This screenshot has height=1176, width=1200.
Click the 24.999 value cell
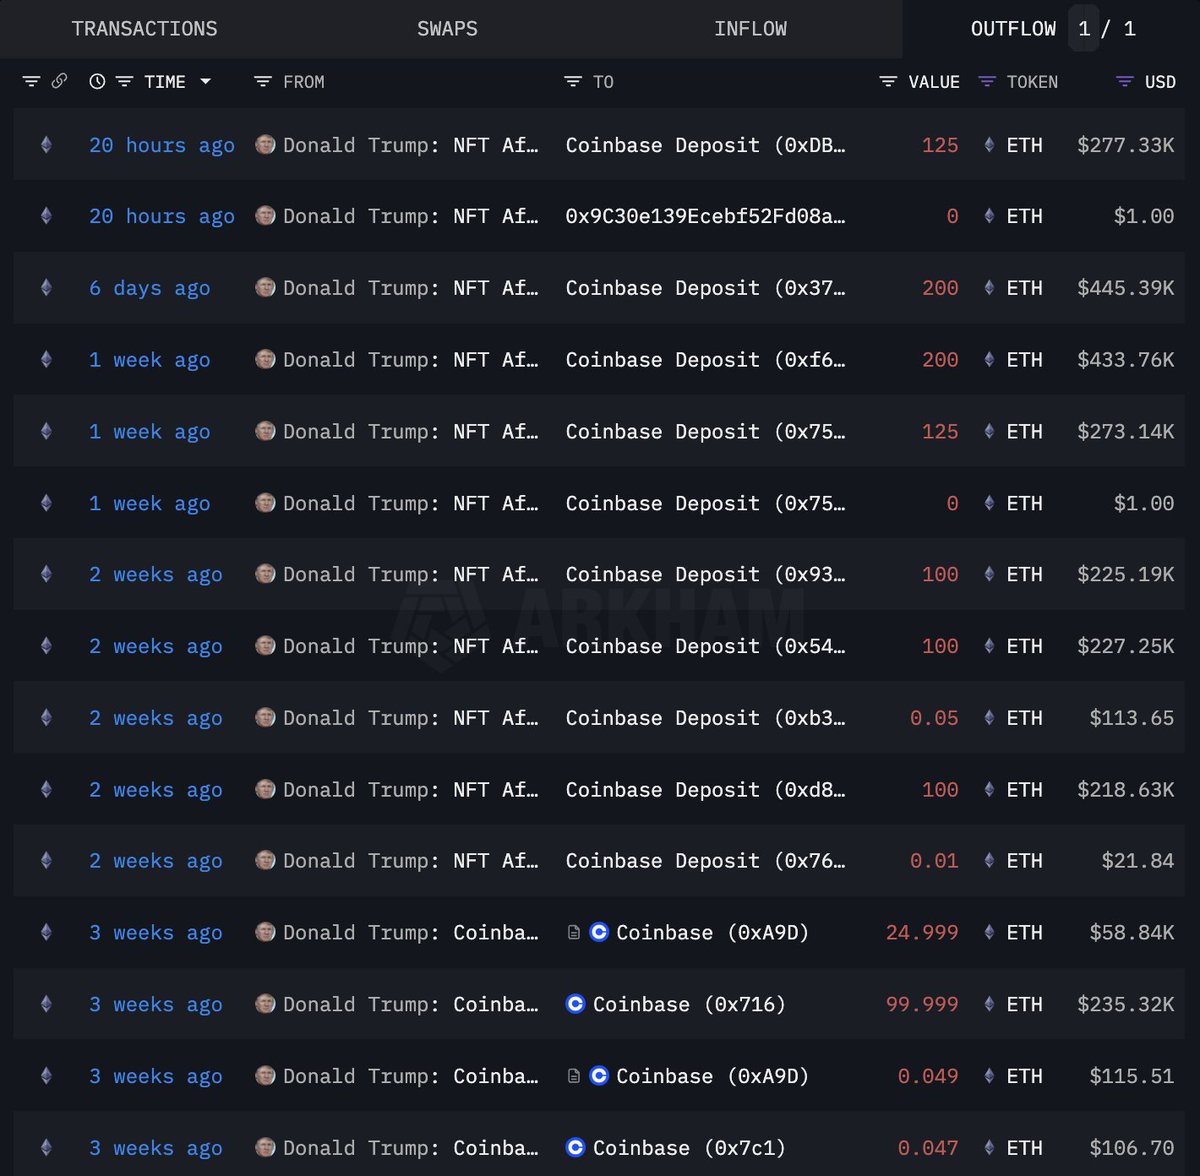coord(922,933)
